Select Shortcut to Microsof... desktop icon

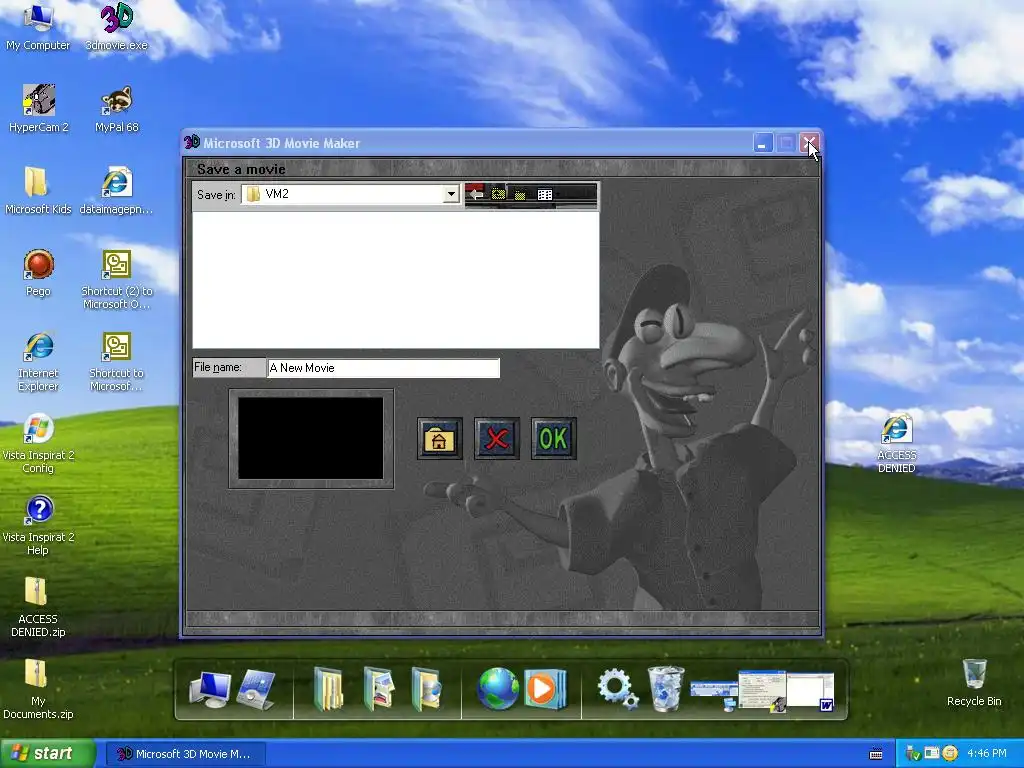coord(117,361)
